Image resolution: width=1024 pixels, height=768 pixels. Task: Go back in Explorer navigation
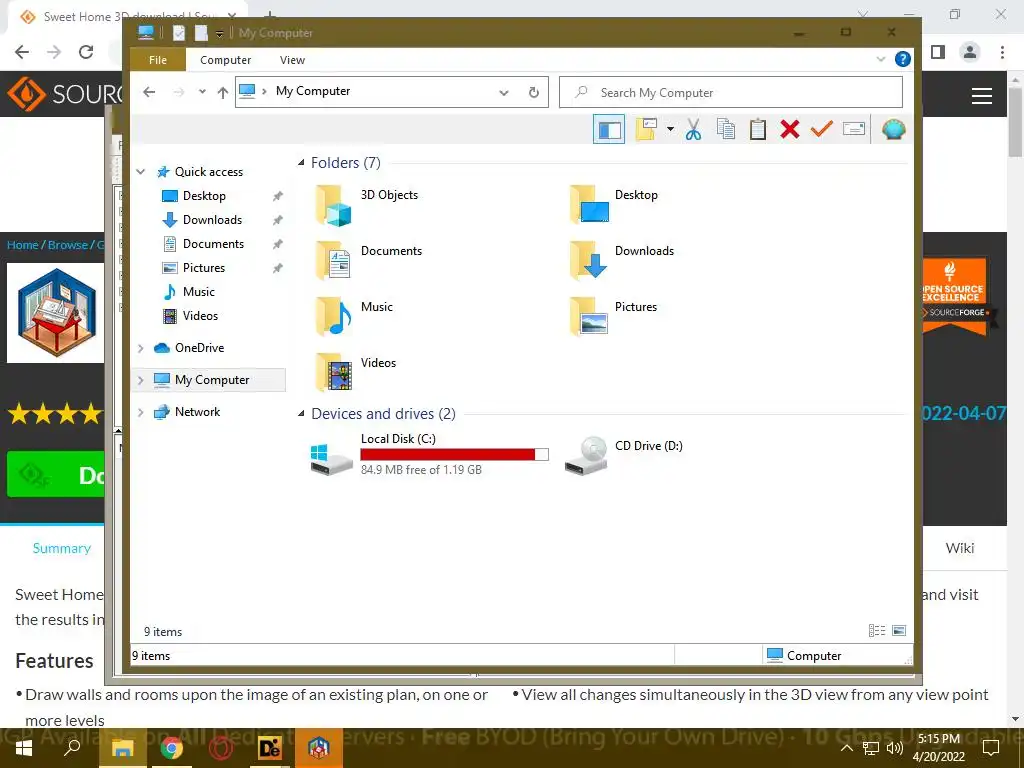149,92
